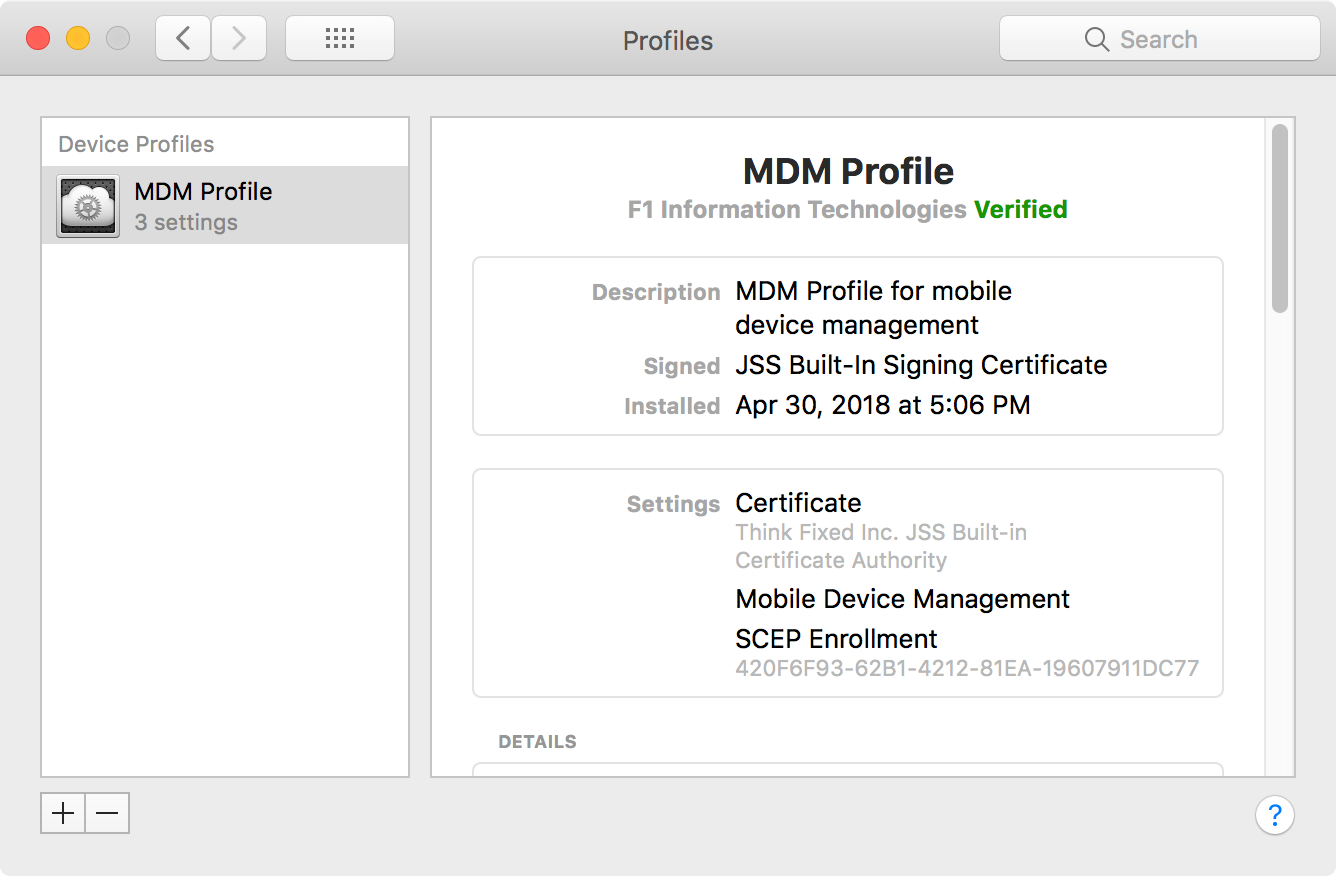Minimize the Profiles window

[x=78, y=39]
